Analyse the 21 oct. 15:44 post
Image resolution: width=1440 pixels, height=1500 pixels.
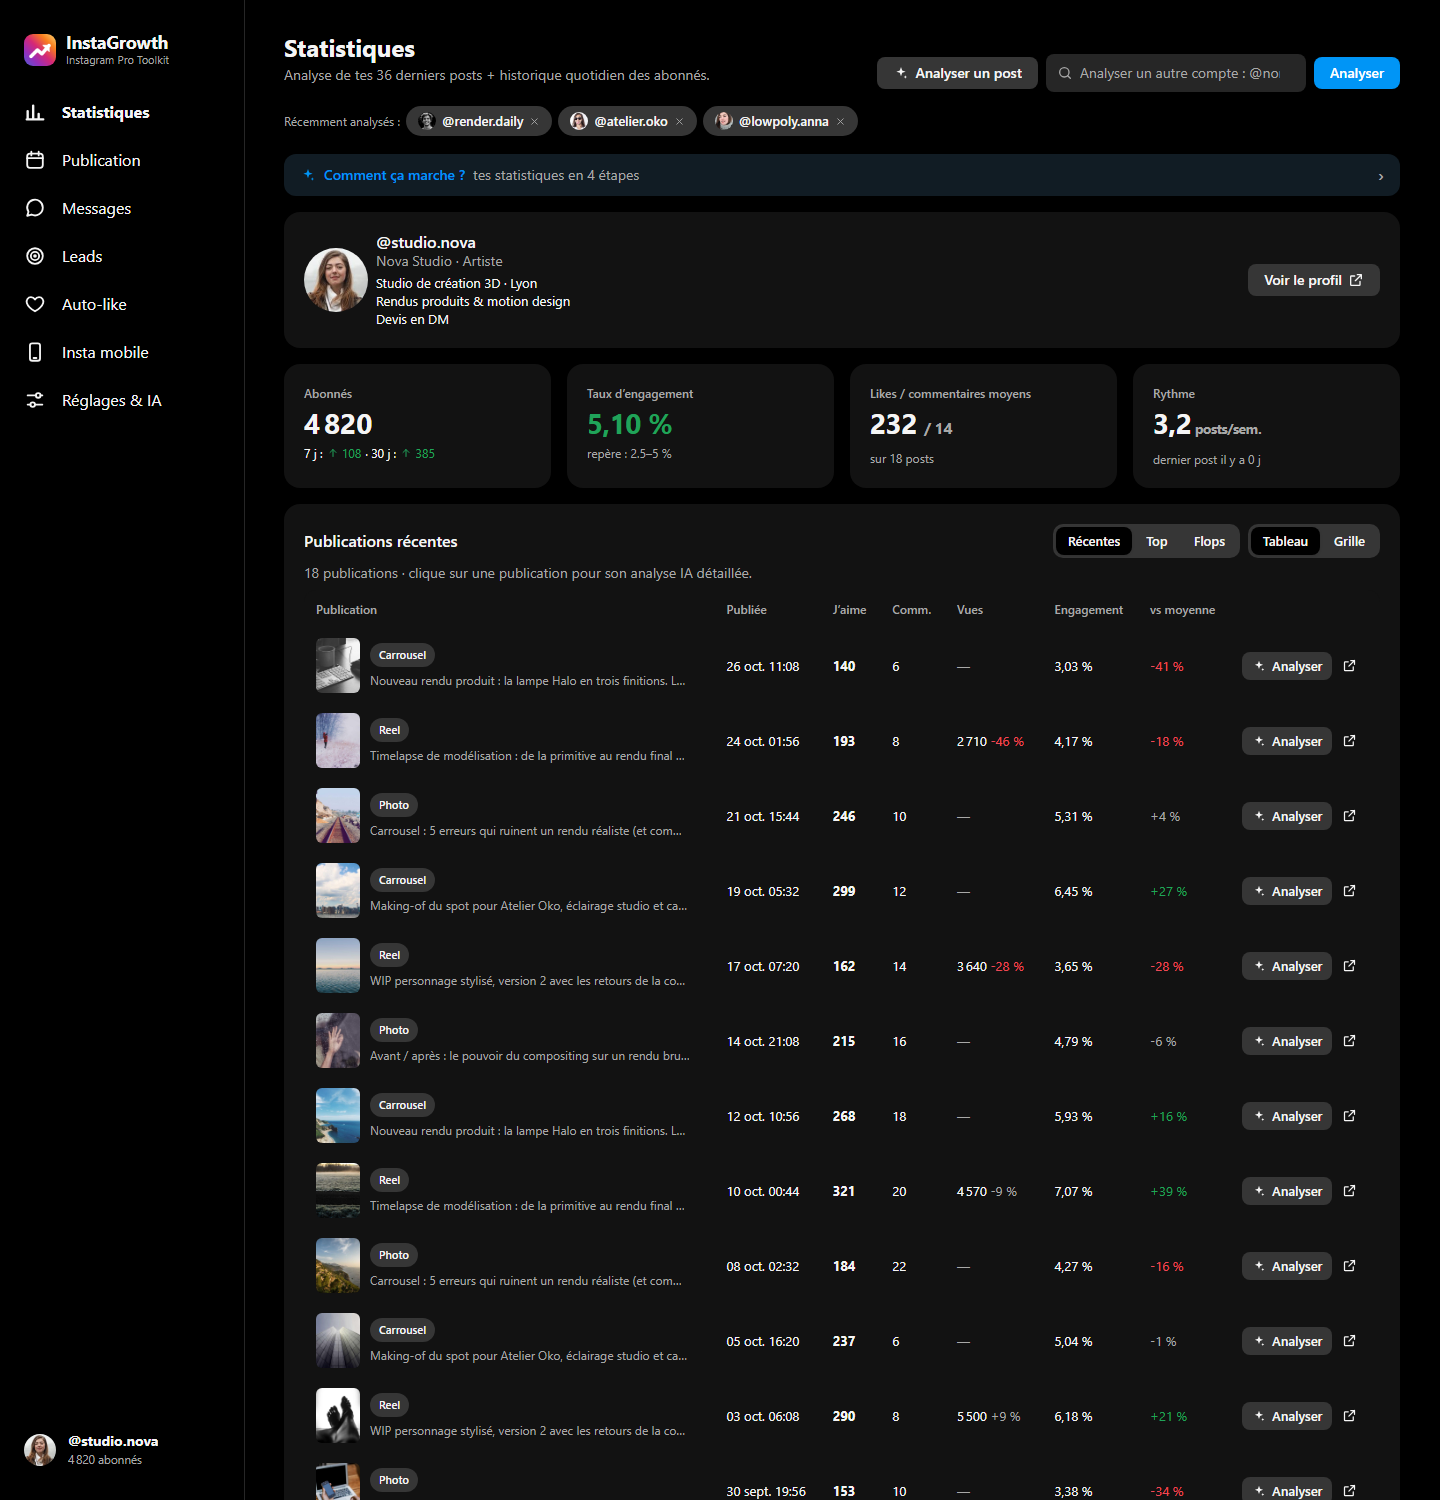tap(1287, 816)
